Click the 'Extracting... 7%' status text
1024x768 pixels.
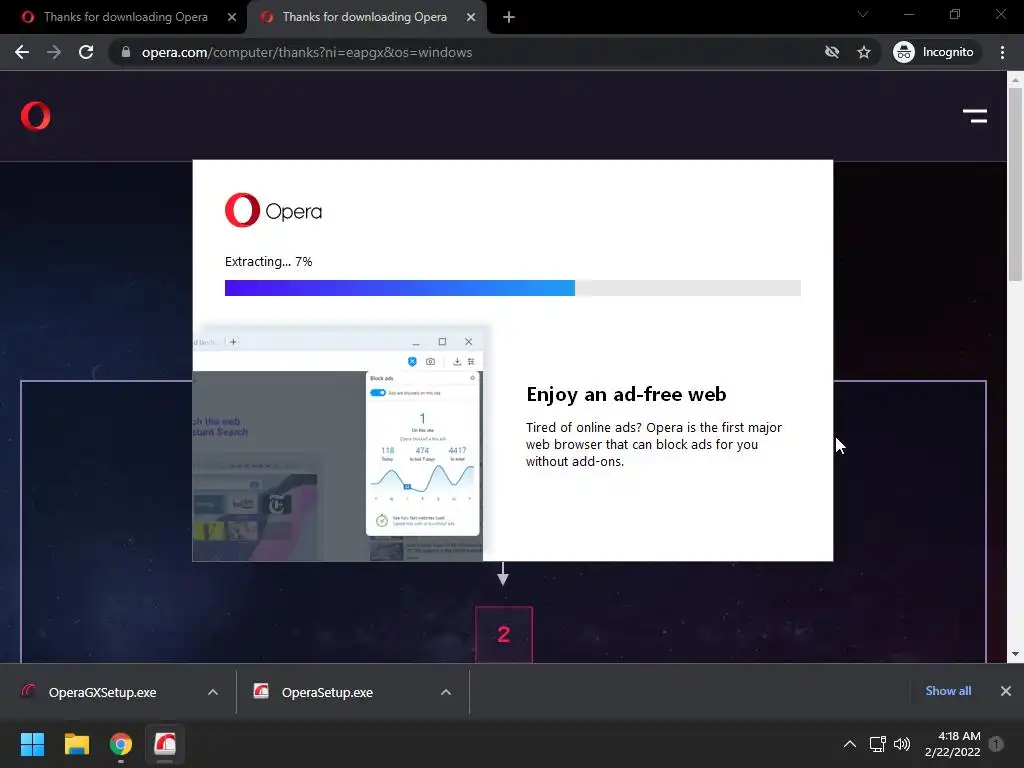268,262
